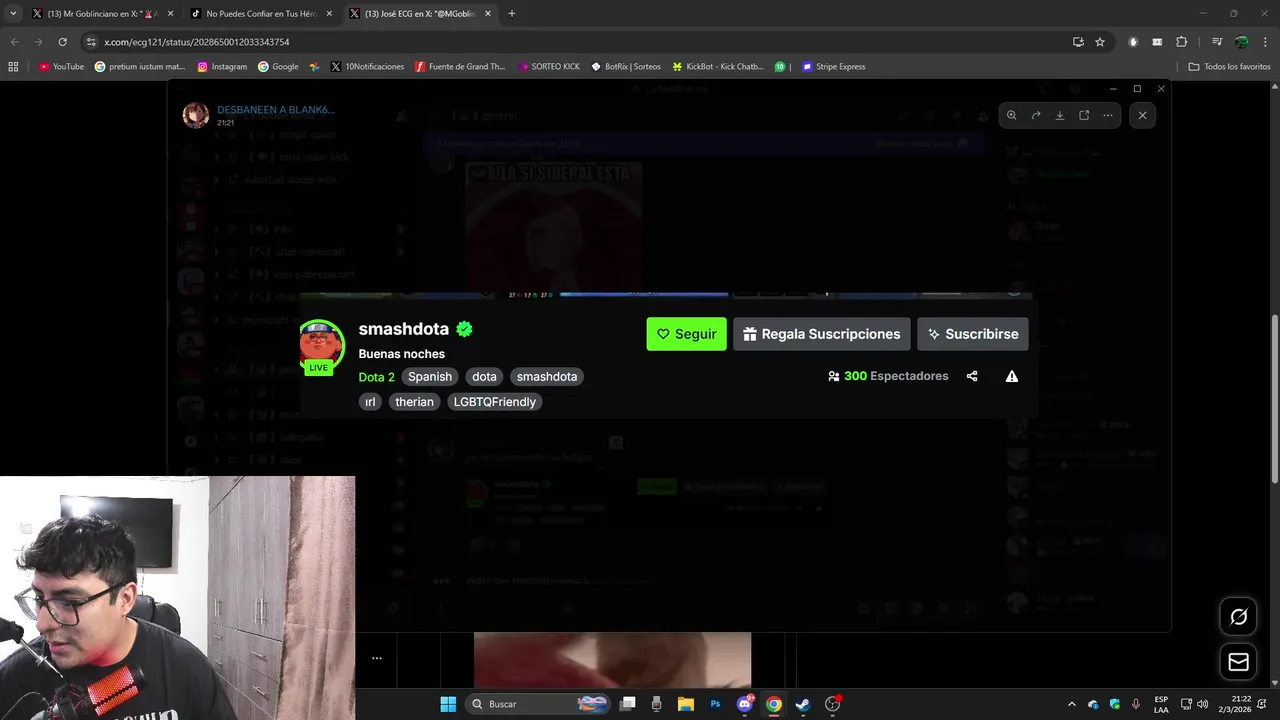Viewport: 1280px width, 720px height.
Task: Download the image via viewer toolbar
Action: click(x=1060, y=115)
